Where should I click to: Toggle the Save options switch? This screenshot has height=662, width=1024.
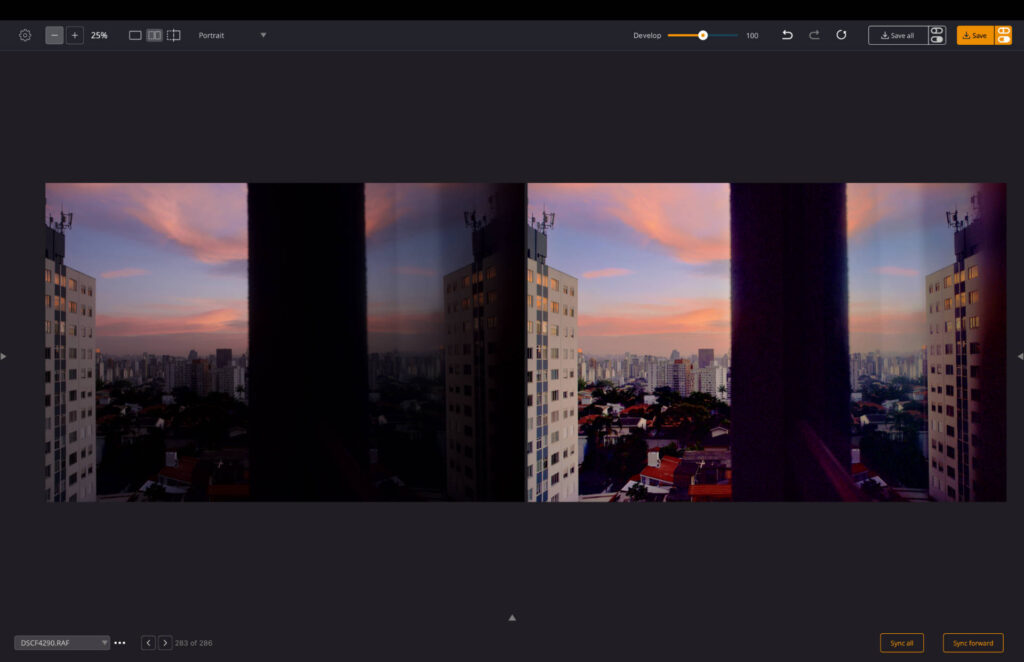[x=1004, y=35]
